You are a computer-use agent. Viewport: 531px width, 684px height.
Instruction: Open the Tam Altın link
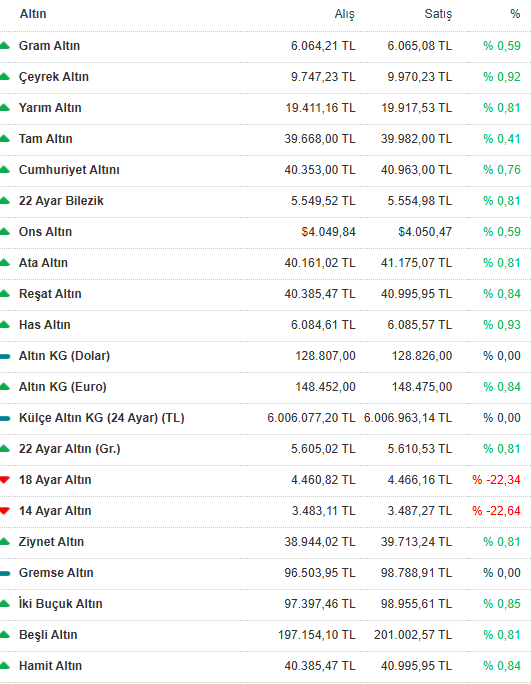click(x=45, y=139)
